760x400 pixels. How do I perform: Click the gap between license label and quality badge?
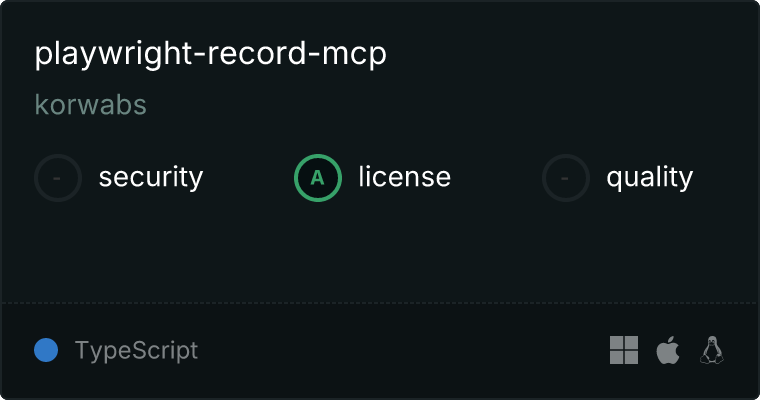pyautogui.click(x=496, y=178)
